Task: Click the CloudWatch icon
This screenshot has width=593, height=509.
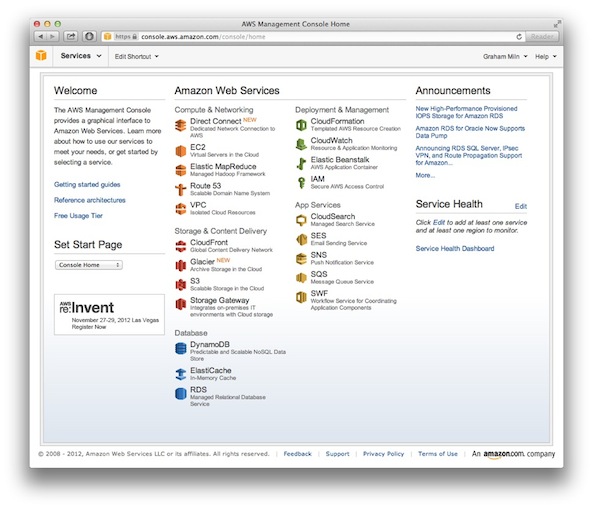Action: coord(301,144)
